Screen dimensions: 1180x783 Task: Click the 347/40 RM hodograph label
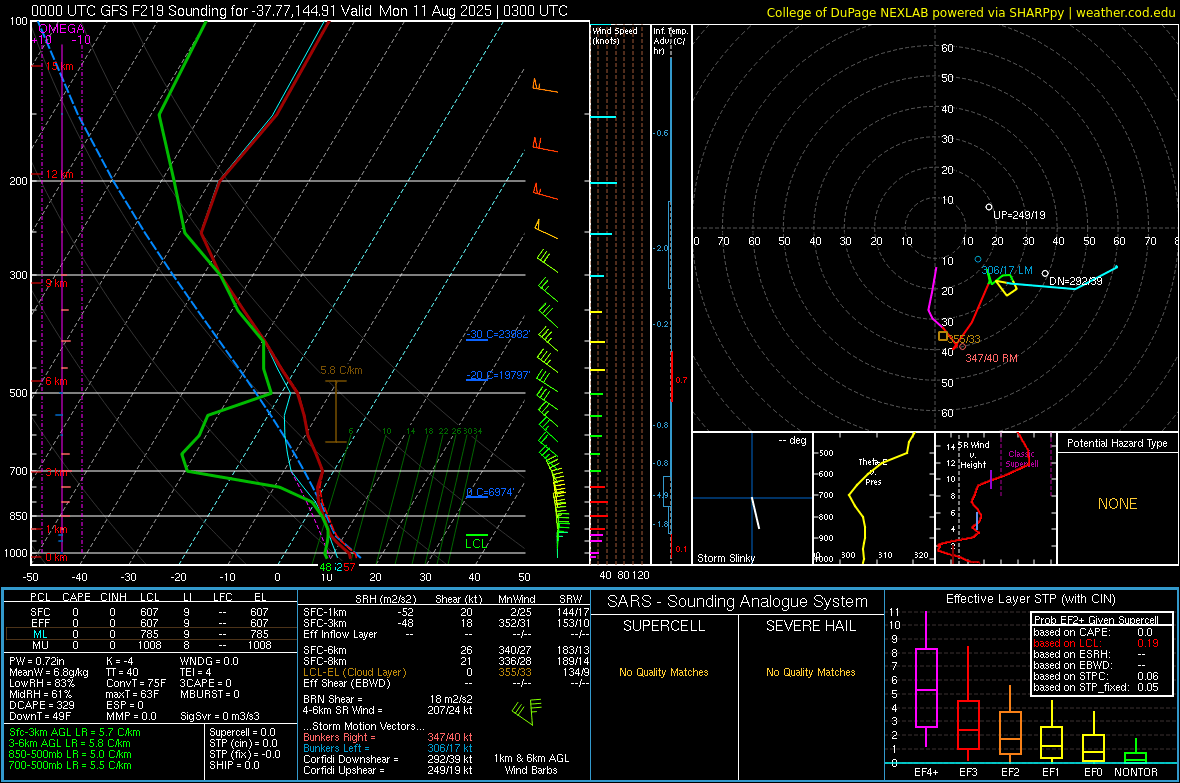(x=991, y=358)
